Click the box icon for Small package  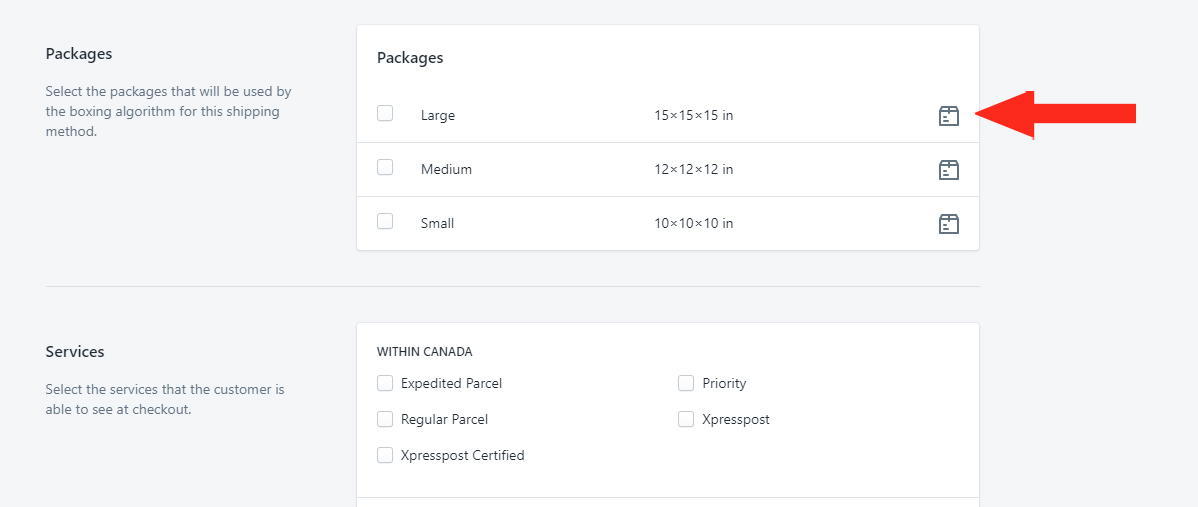click(x=948, y=224)
